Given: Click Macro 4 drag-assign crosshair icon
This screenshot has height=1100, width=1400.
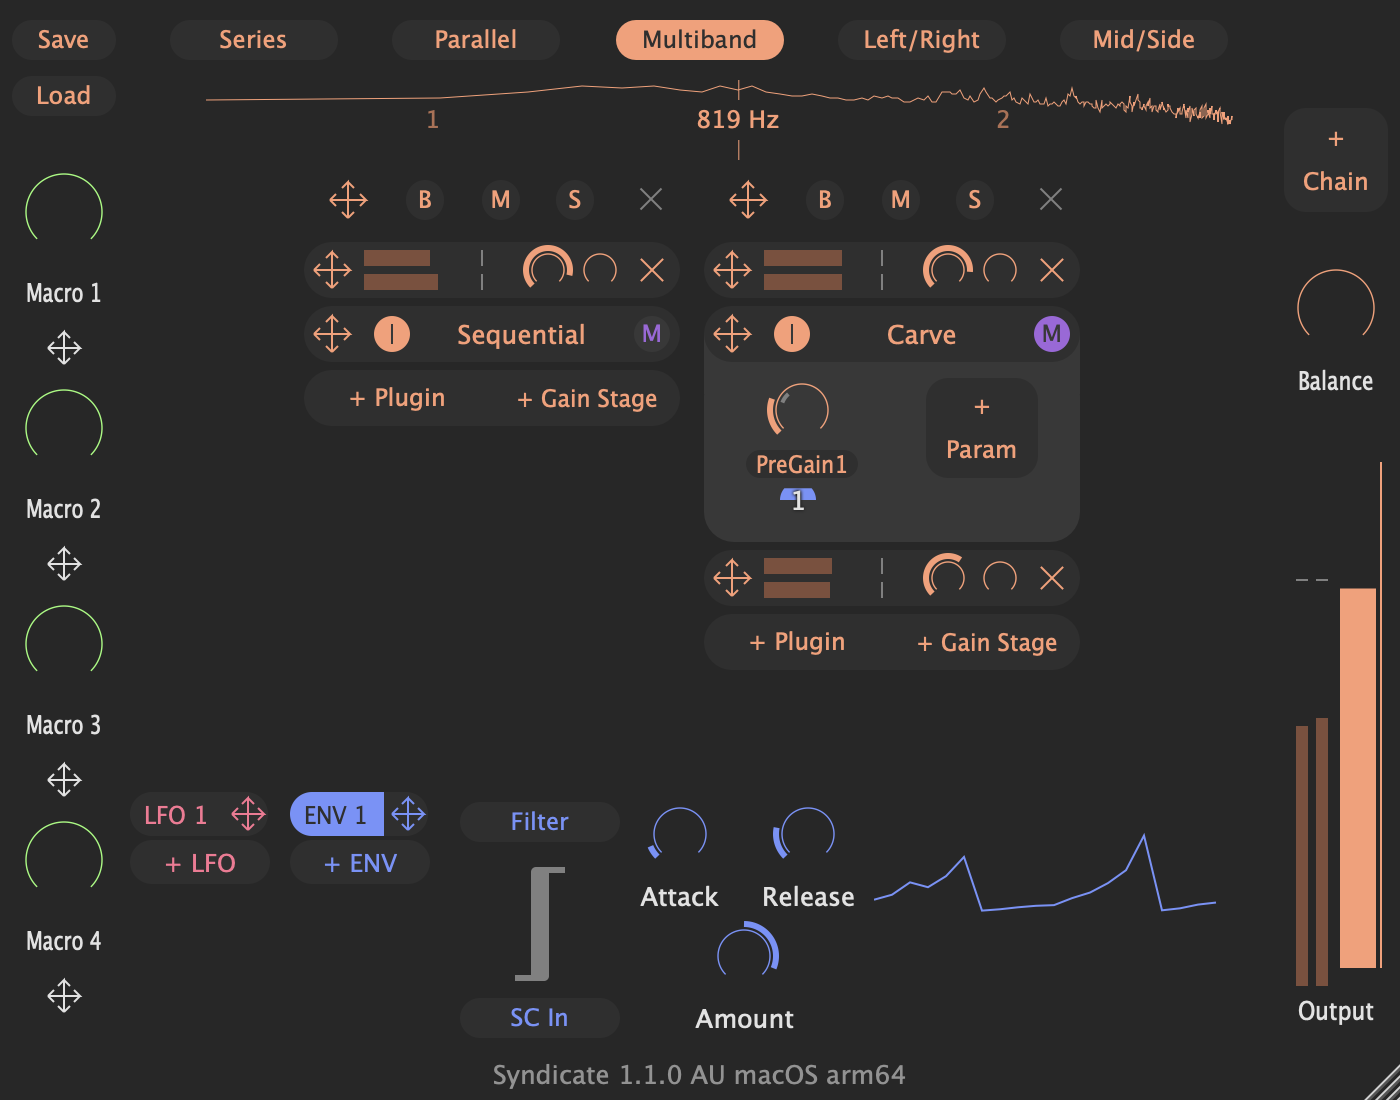Looking at the screenshot, I should pyautogui.click(x=64, y=996).
